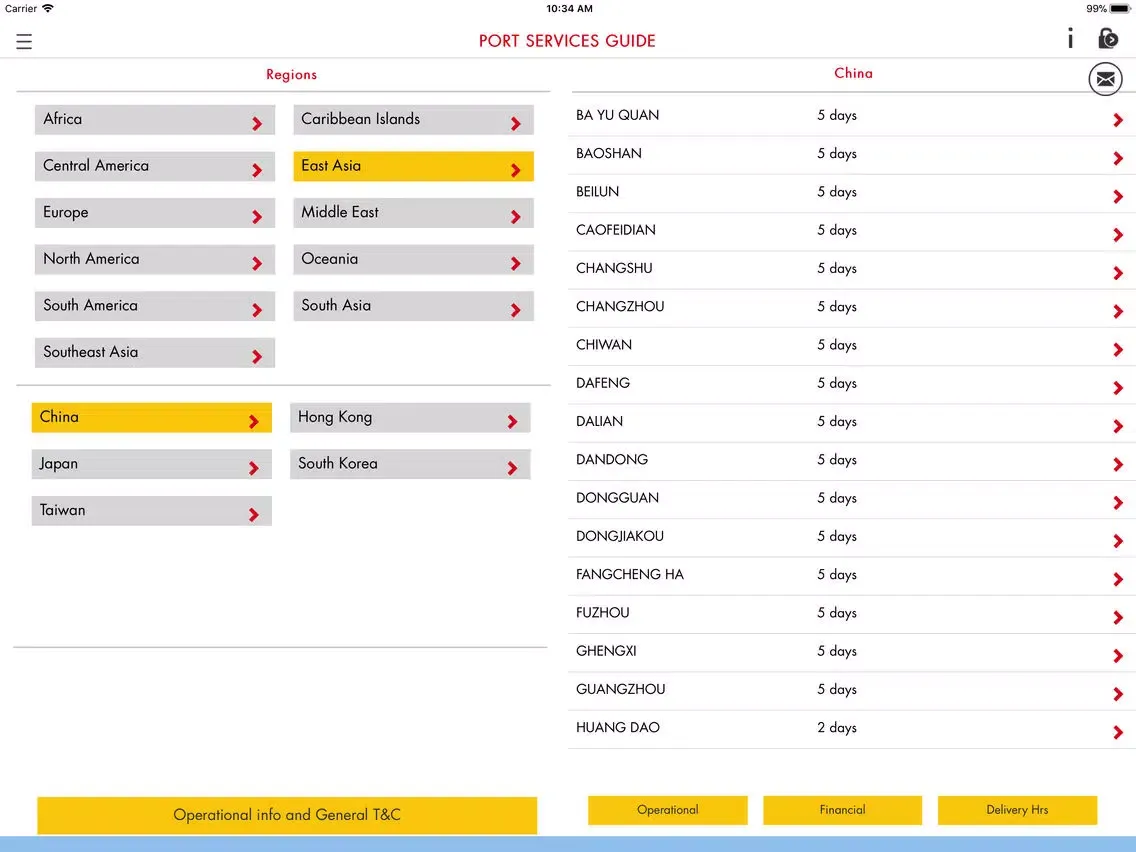Select the Caribbean Islands region
Viewport: 1136px width, 852px height.
(x=413, y=120)
